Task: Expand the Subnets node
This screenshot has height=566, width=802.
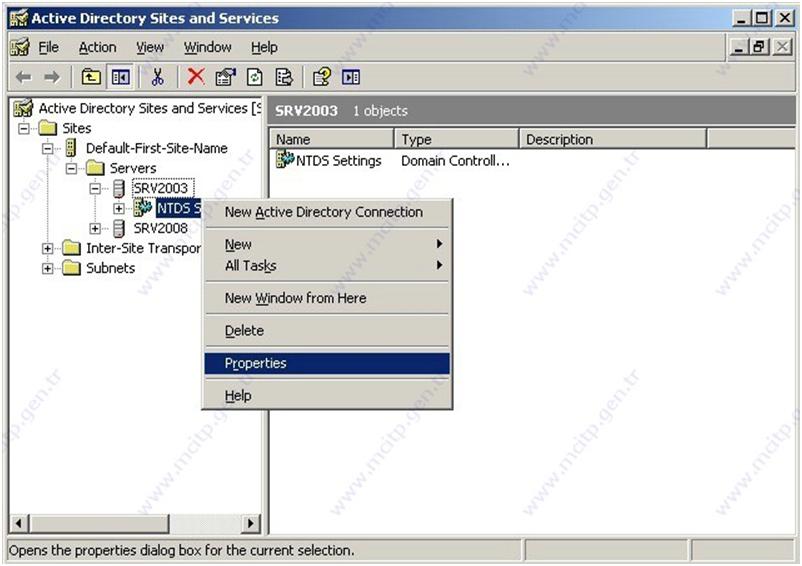Action: (48, 268)
